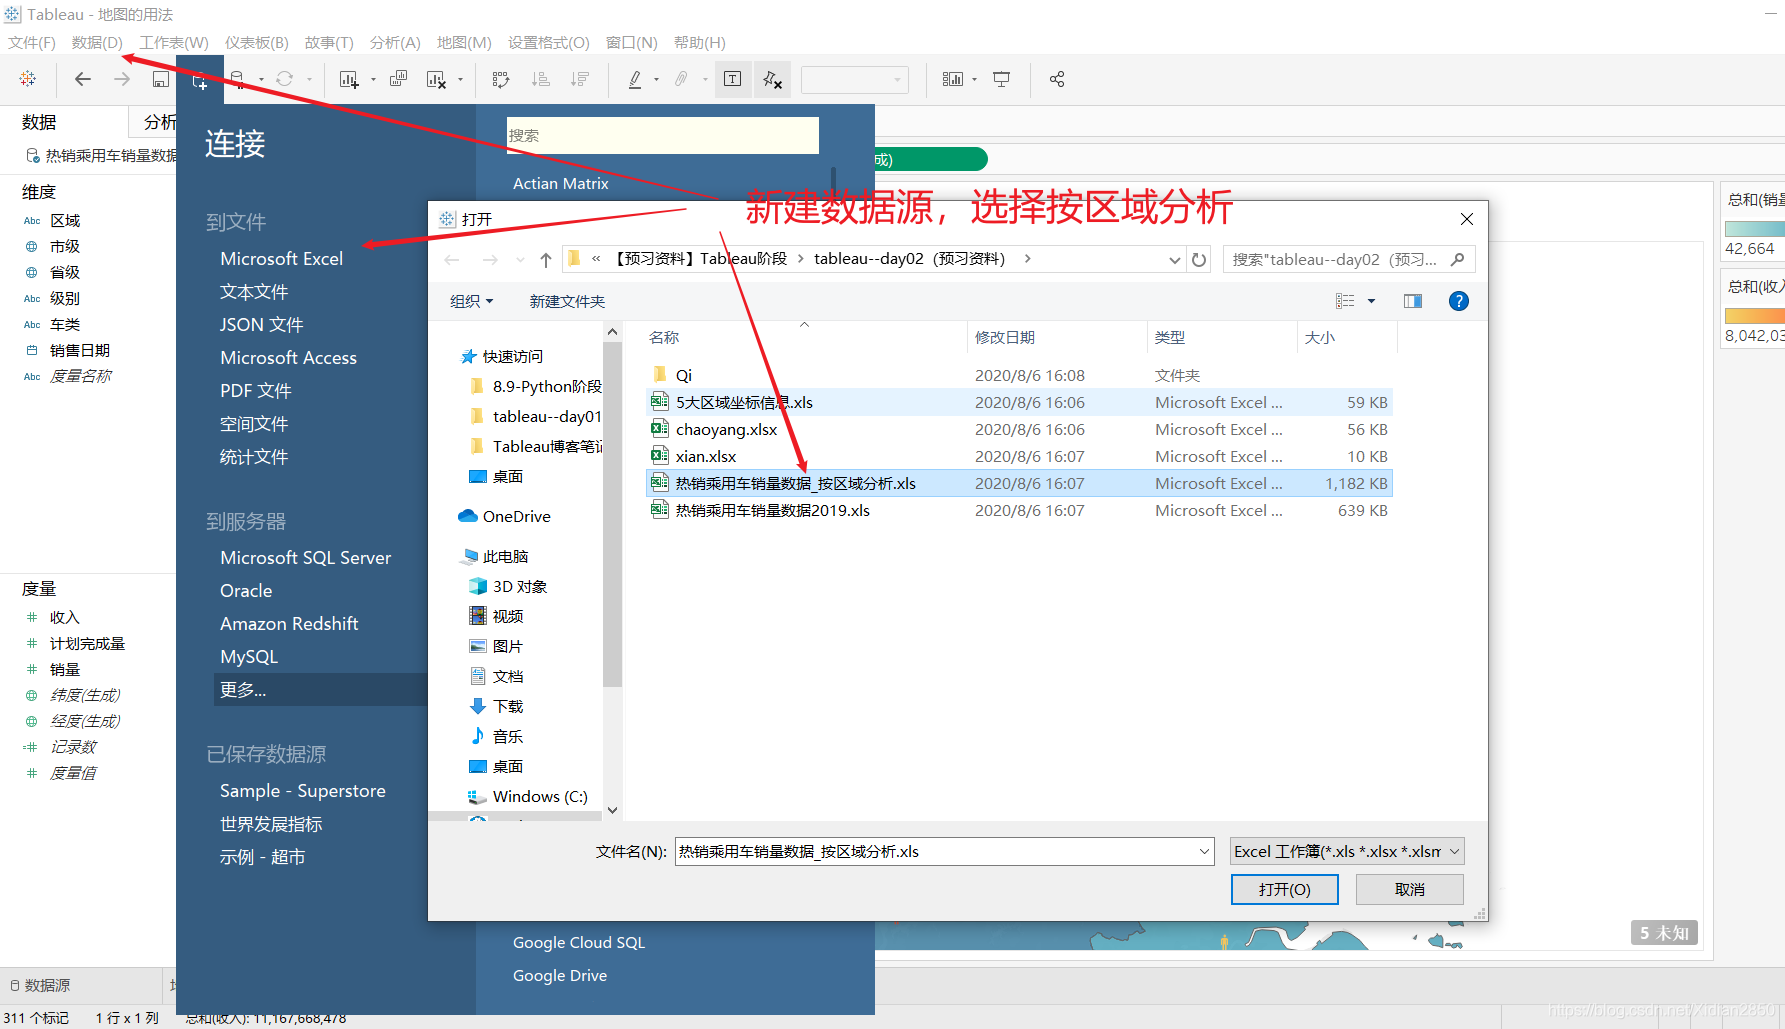Select Microsoft Excel connector
Viewport: 1785px width, 1029px height.
pos(281,258)
